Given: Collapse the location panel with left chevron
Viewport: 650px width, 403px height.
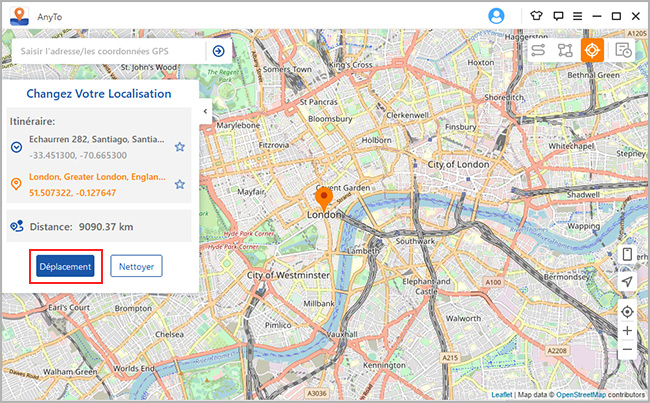Looking at the screenshot, I should 205,111.
